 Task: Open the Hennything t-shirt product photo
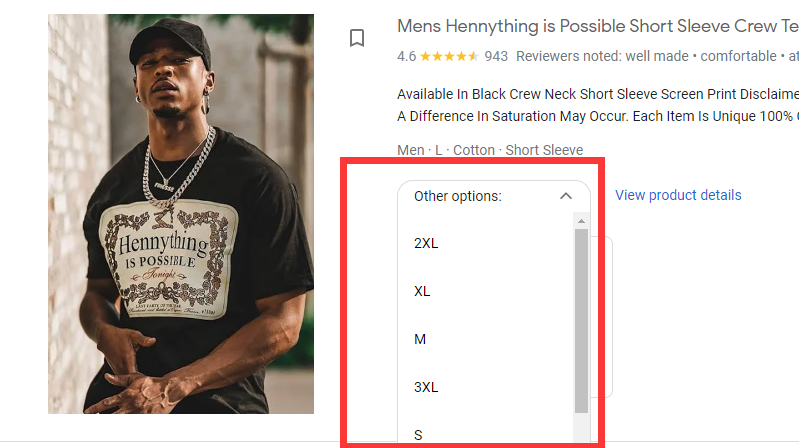(181, 214)
